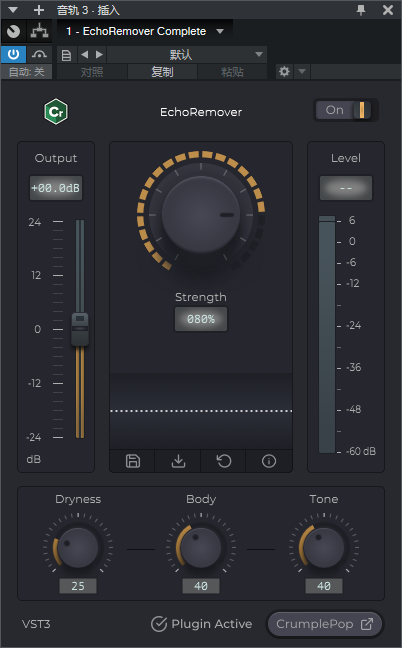The image size is (402, 648).
Task: Toggle the plugin power bypass button
Action: coord(13,55)
